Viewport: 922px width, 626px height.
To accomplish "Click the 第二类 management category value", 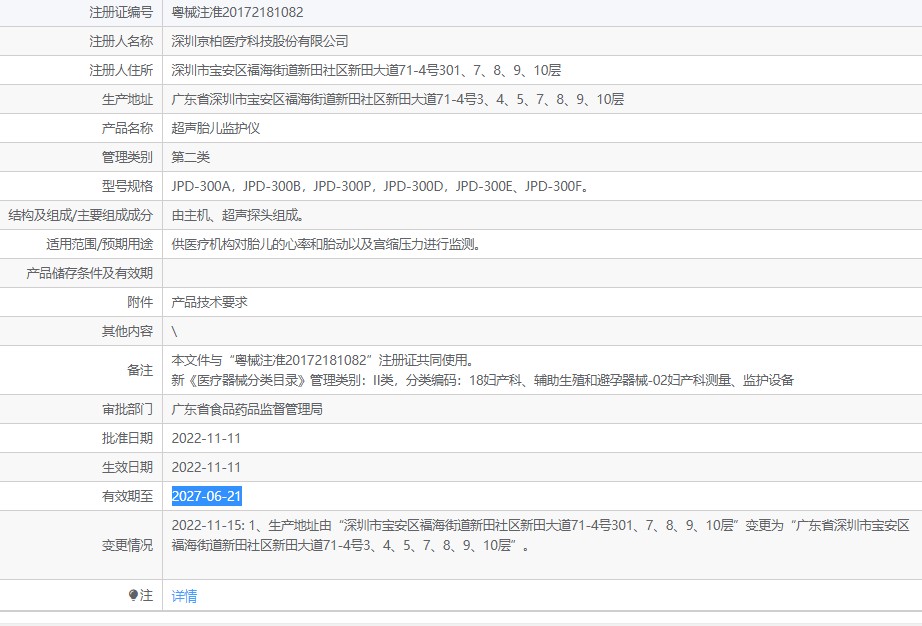I will click(x=191, y=157).
